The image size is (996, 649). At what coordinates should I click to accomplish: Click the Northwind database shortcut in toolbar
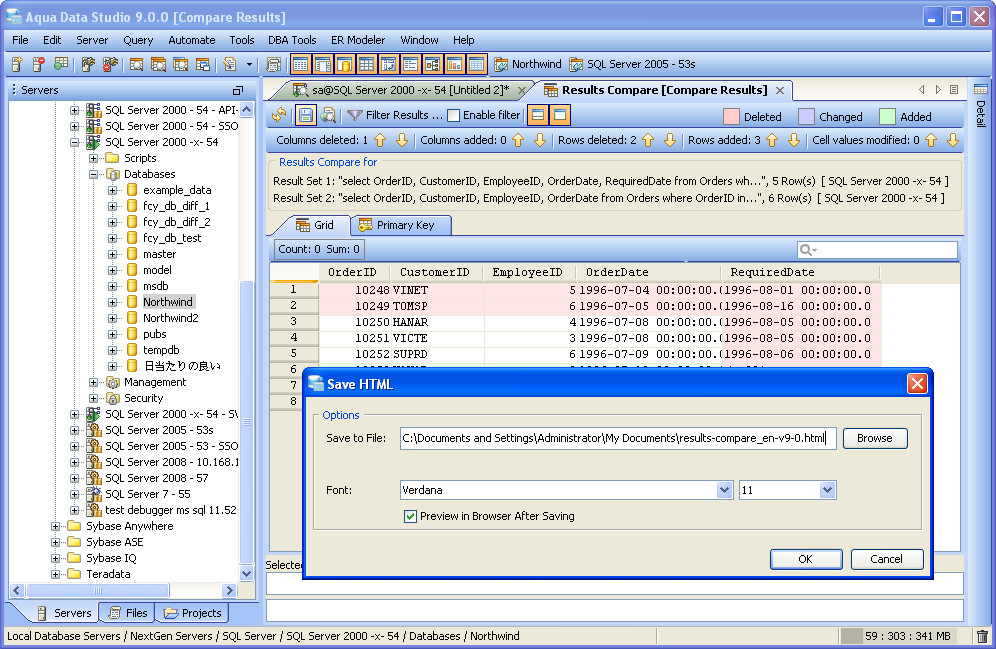pyautogui.click(x=528, y=64)
